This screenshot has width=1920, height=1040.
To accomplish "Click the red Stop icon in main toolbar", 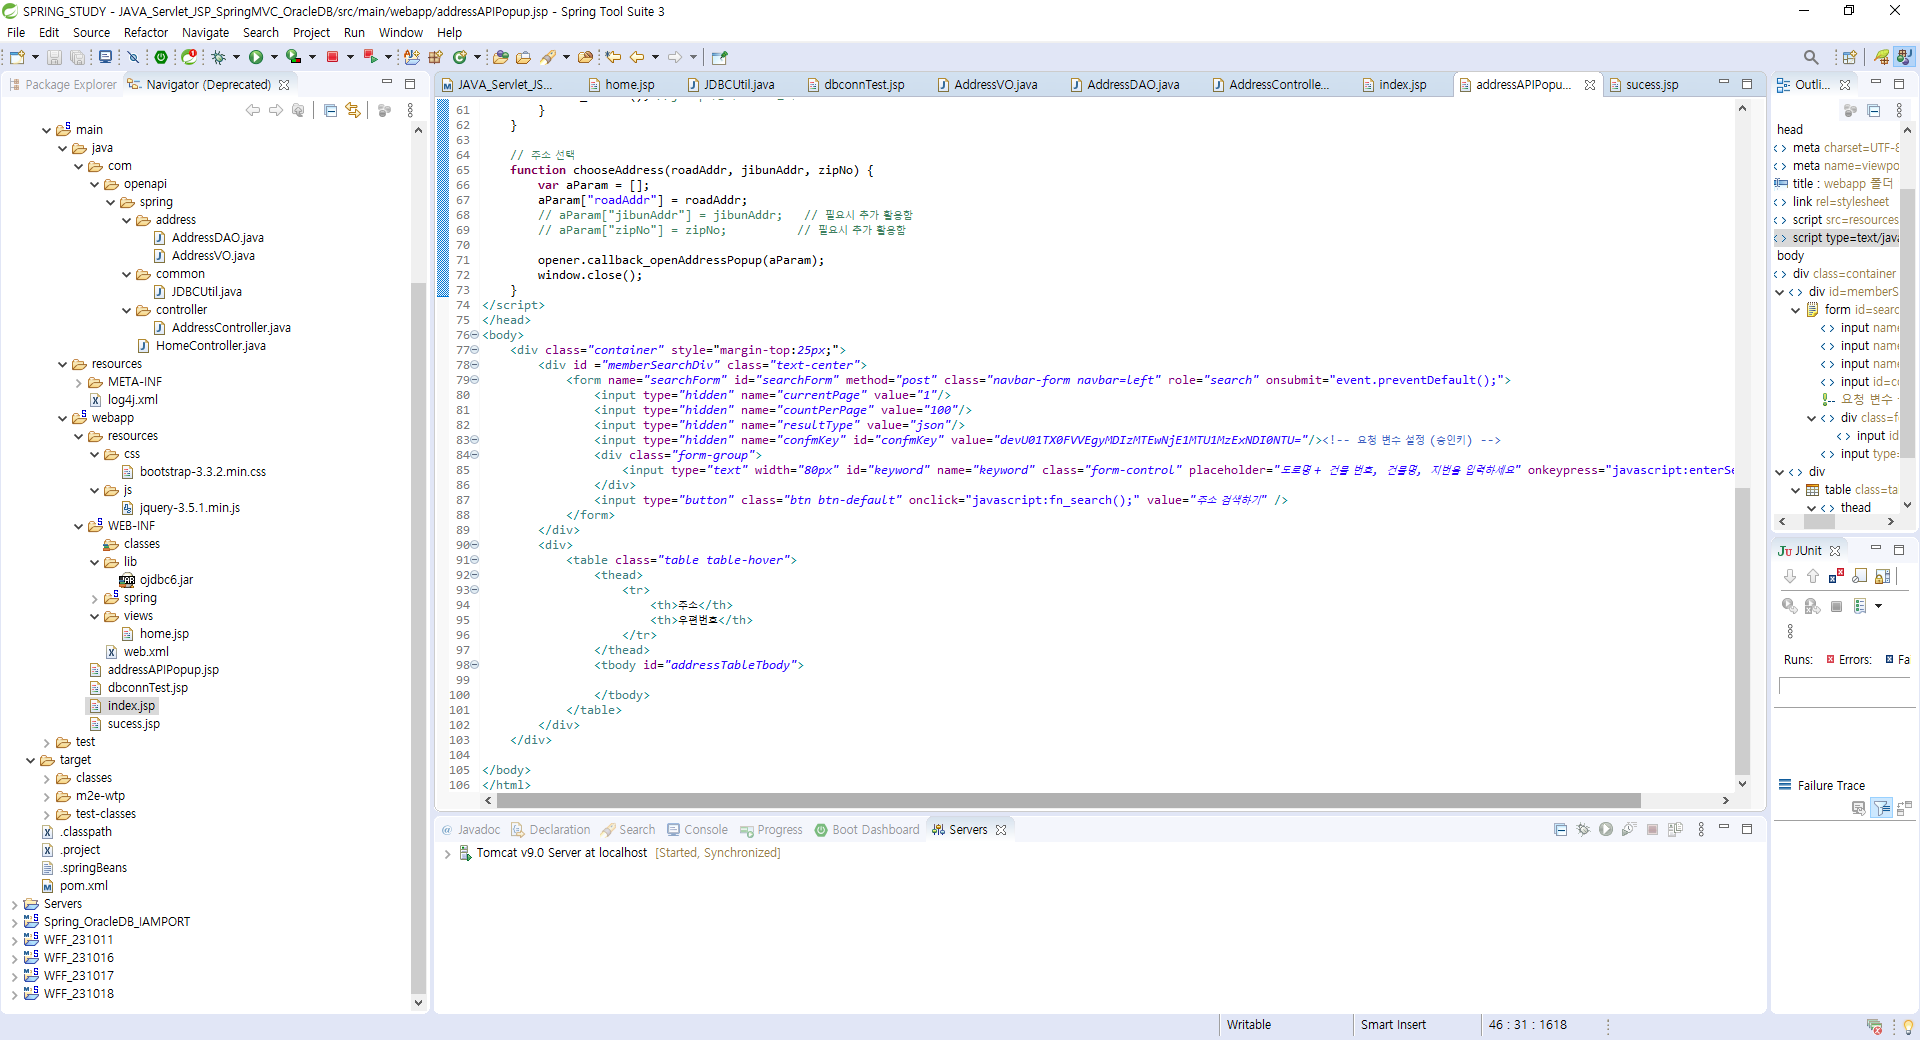I will pyautogui.click(x=333, y=57).
